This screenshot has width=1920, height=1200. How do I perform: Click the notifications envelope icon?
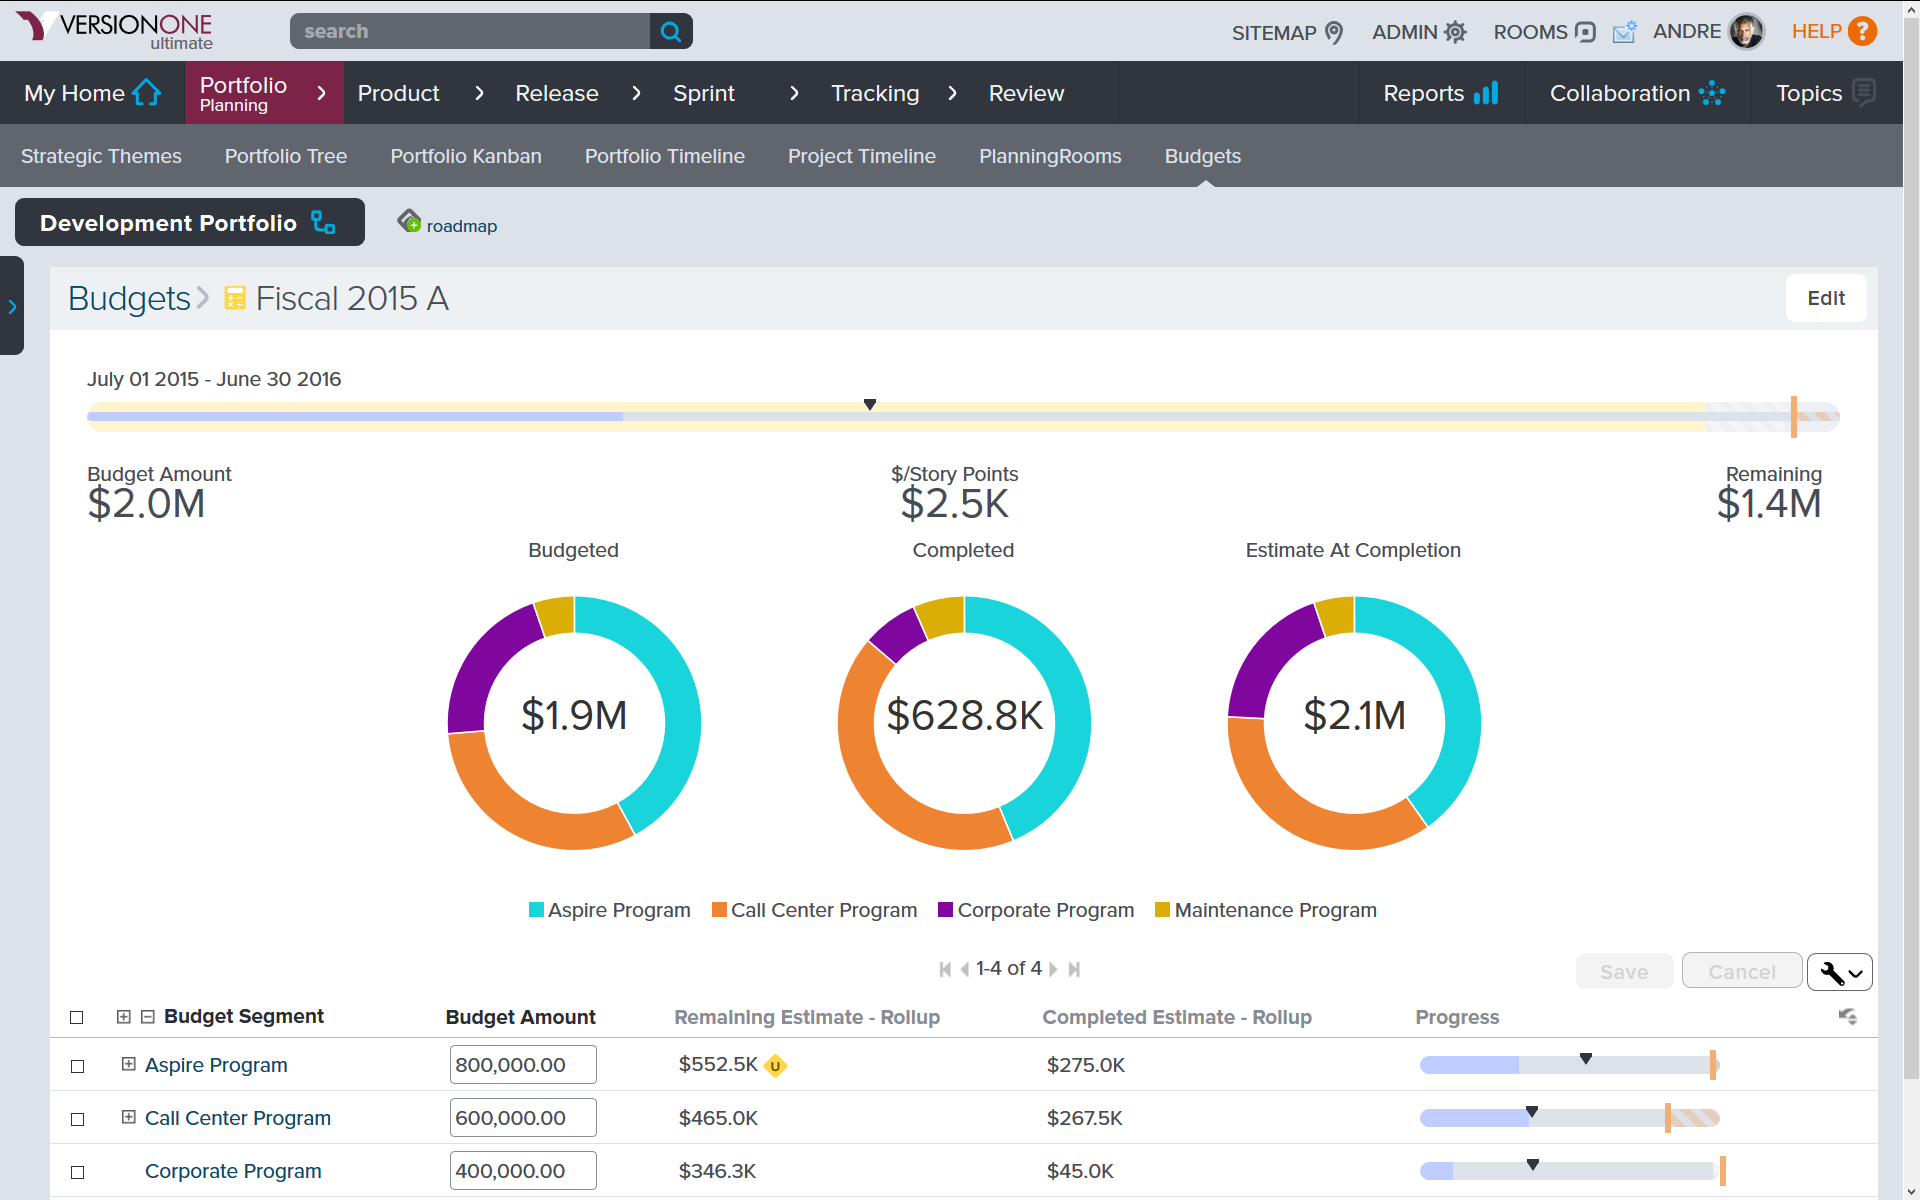point(1624,32)
